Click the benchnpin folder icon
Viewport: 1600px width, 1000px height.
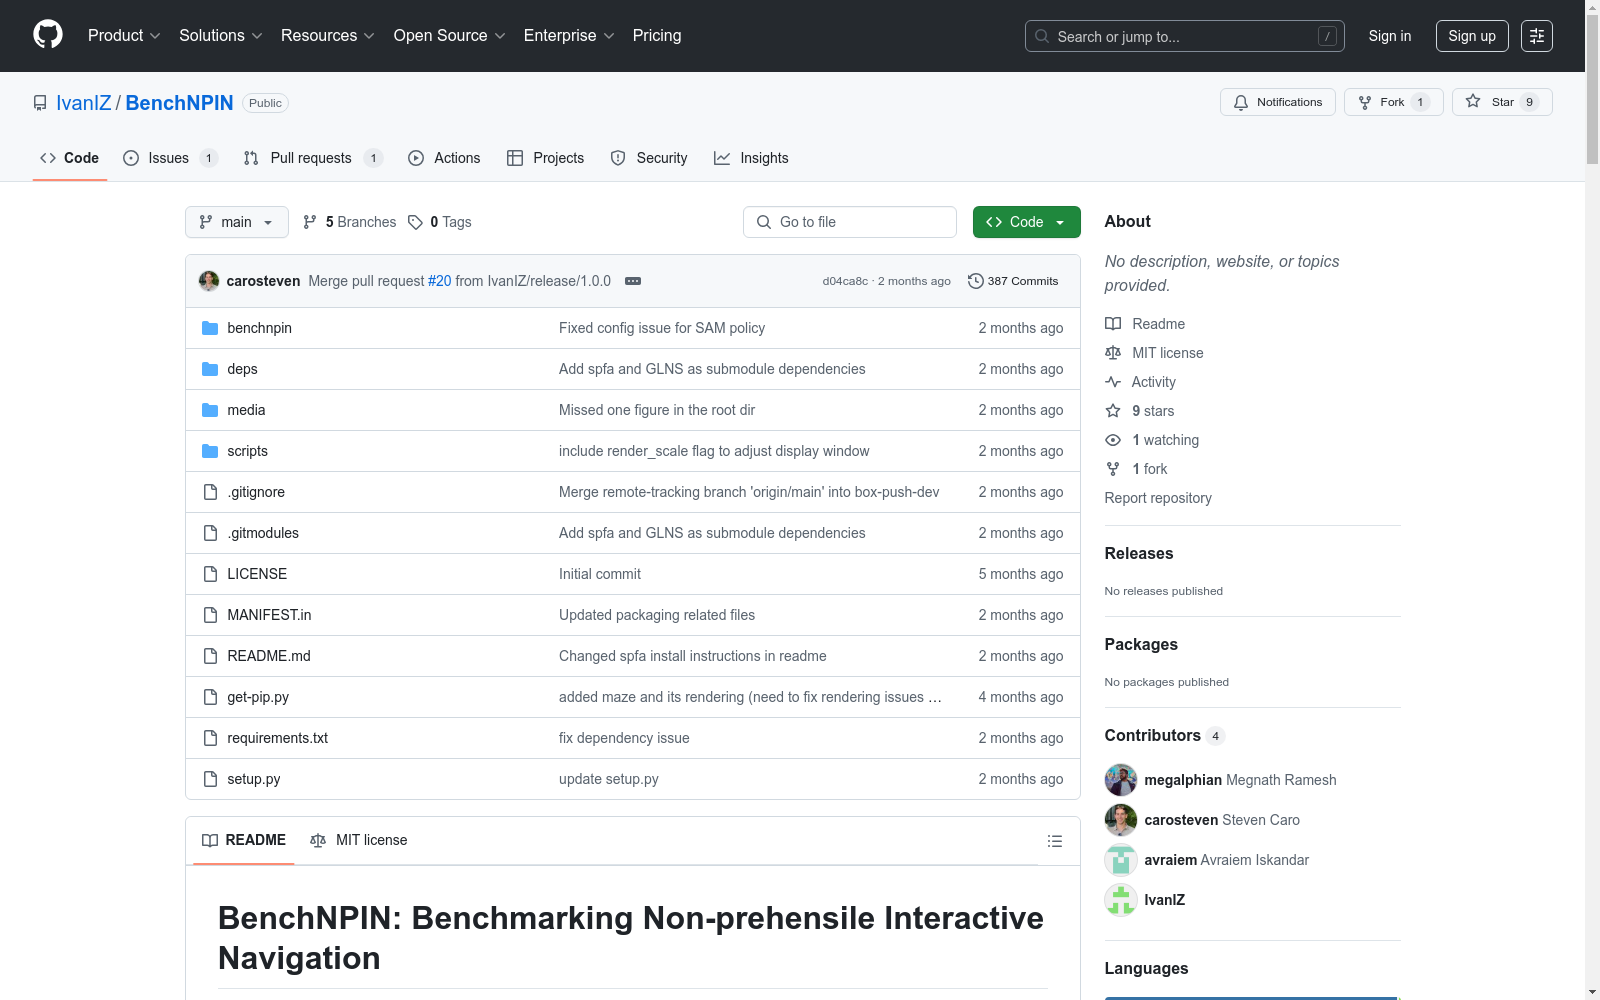210,328
